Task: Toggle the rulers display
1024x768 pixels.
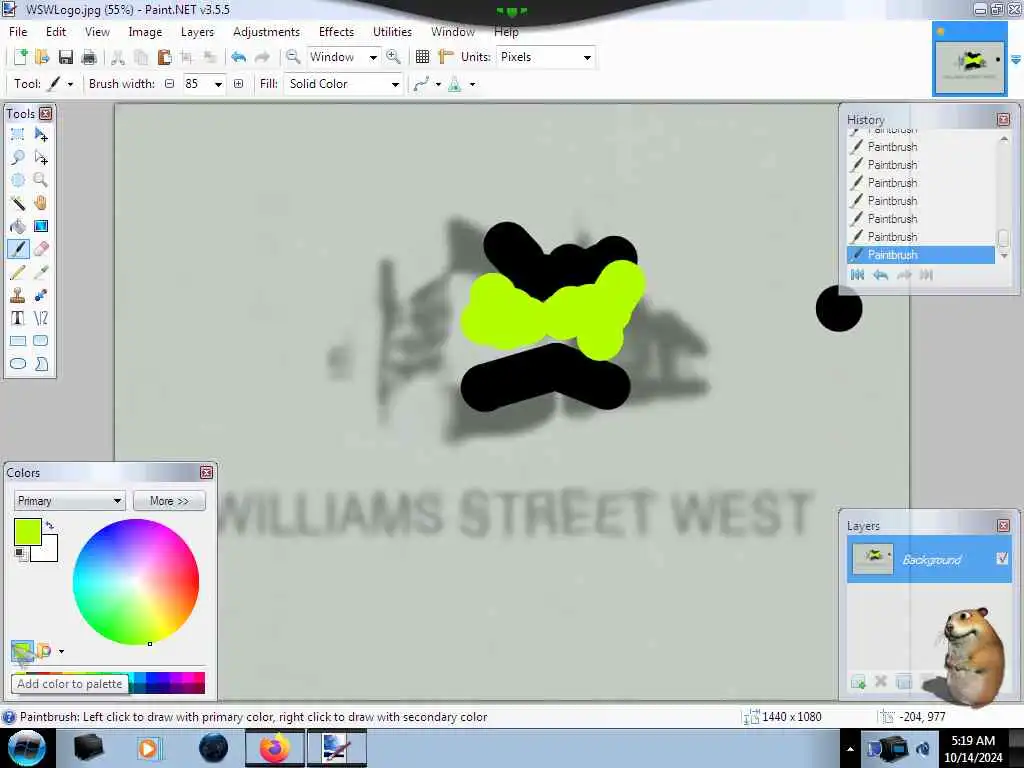Action: [x=445, y=57]
